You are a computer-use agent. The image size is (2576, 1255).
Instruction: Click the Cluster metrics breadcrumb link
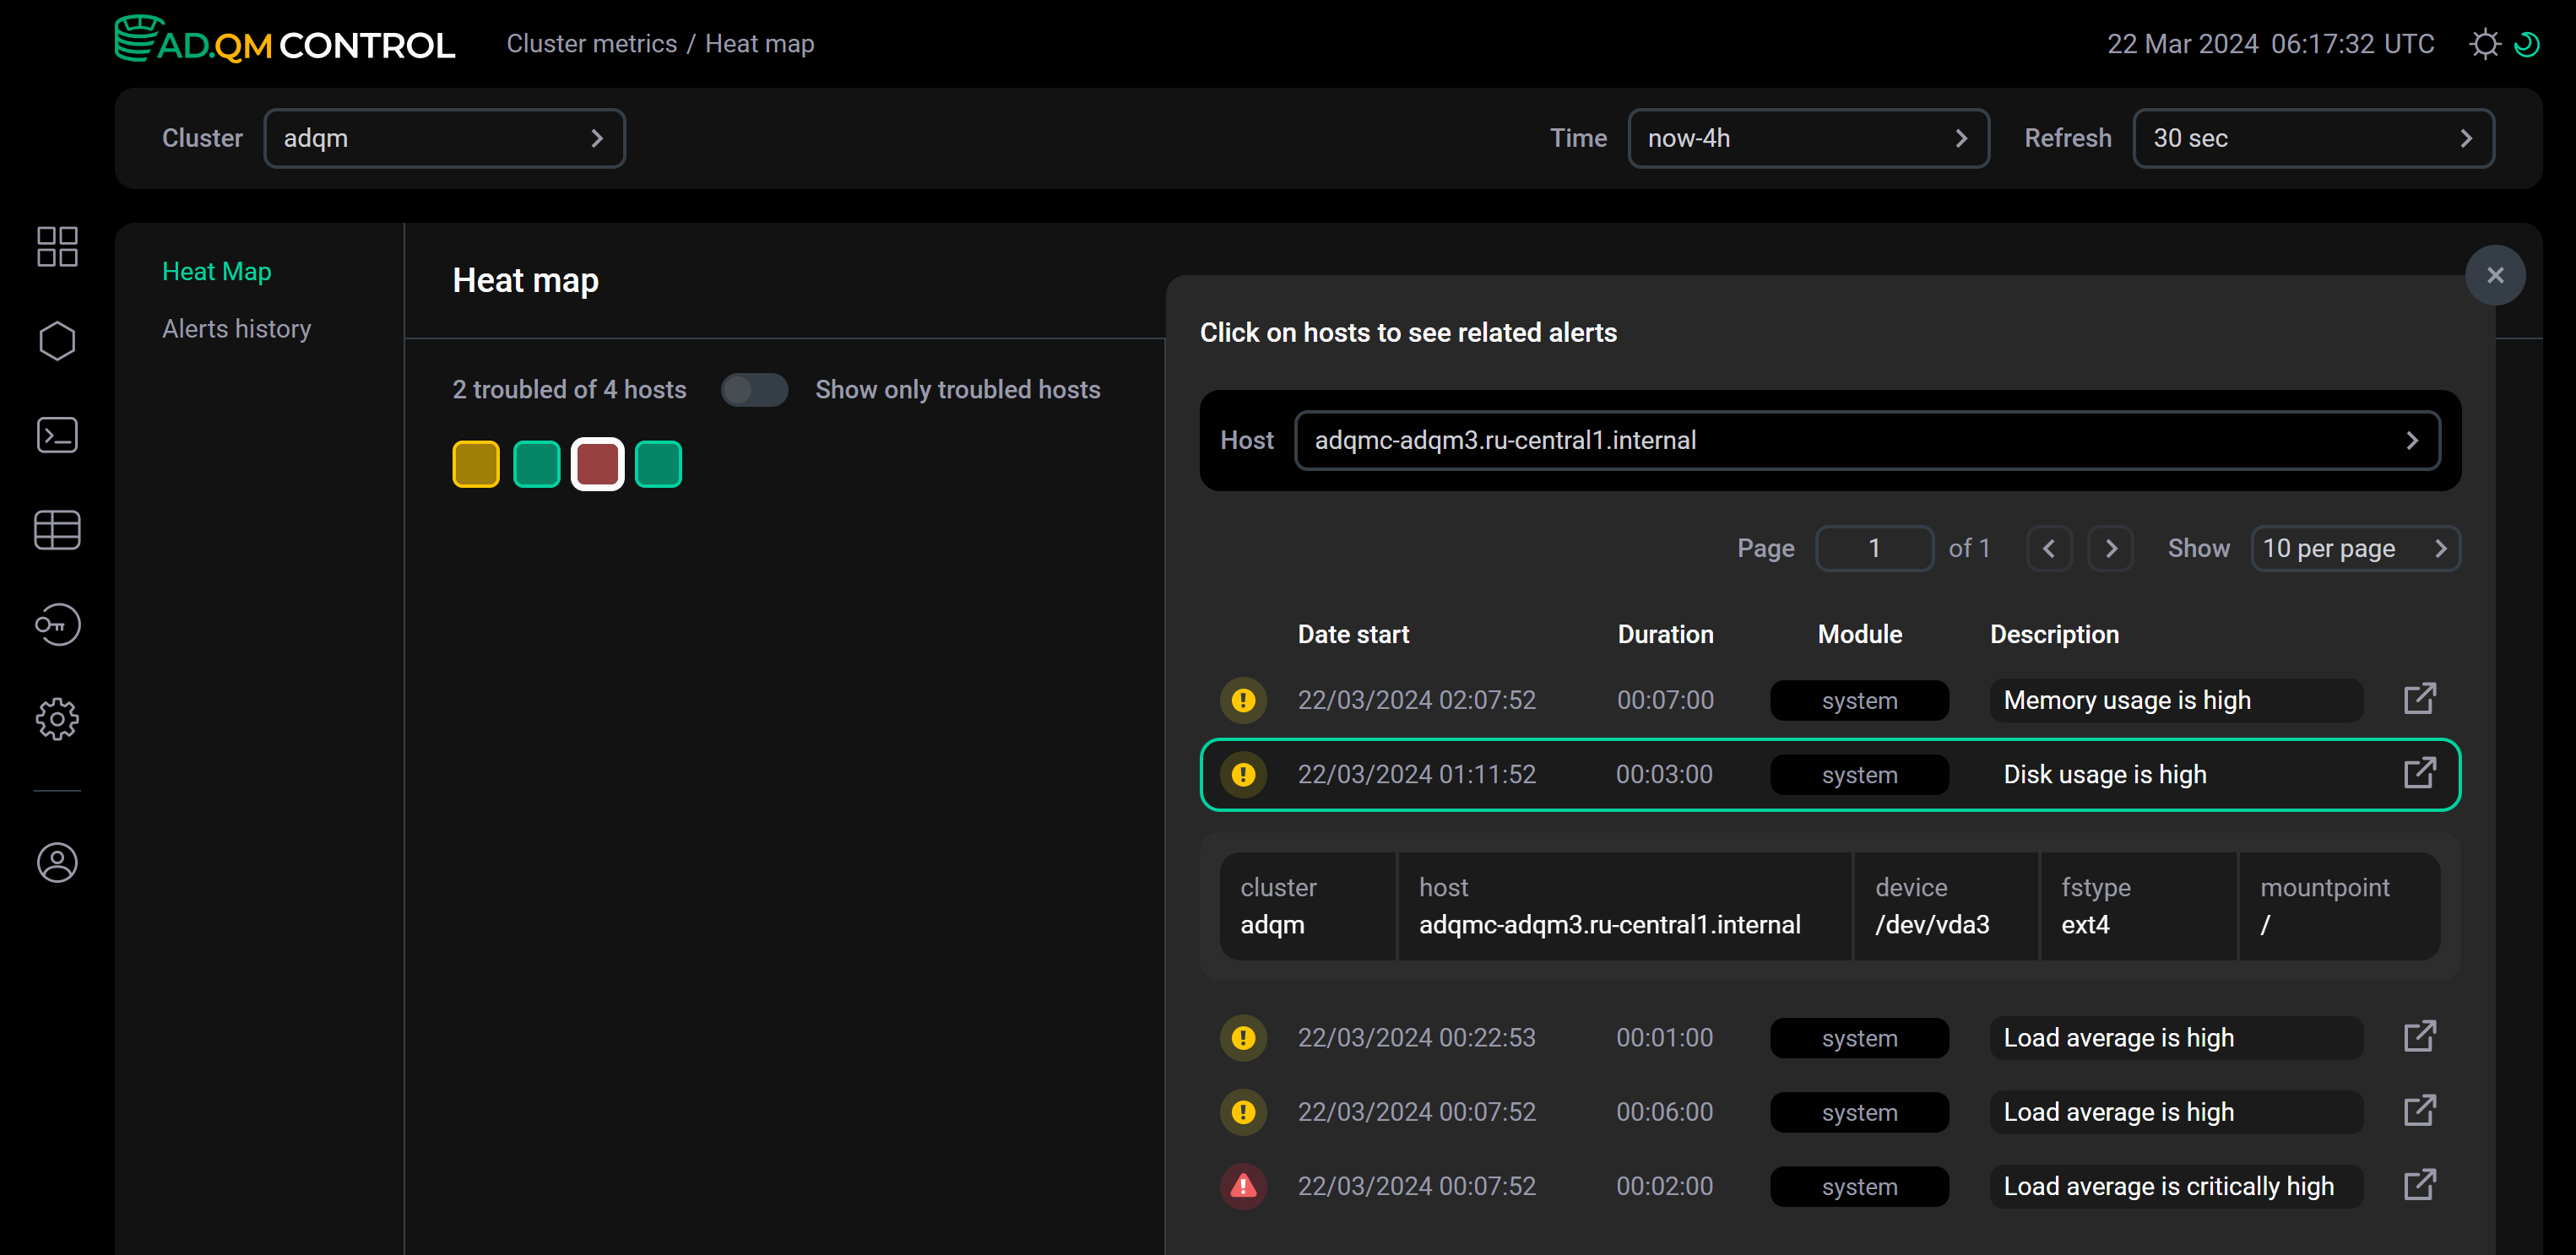pos(591,44)
